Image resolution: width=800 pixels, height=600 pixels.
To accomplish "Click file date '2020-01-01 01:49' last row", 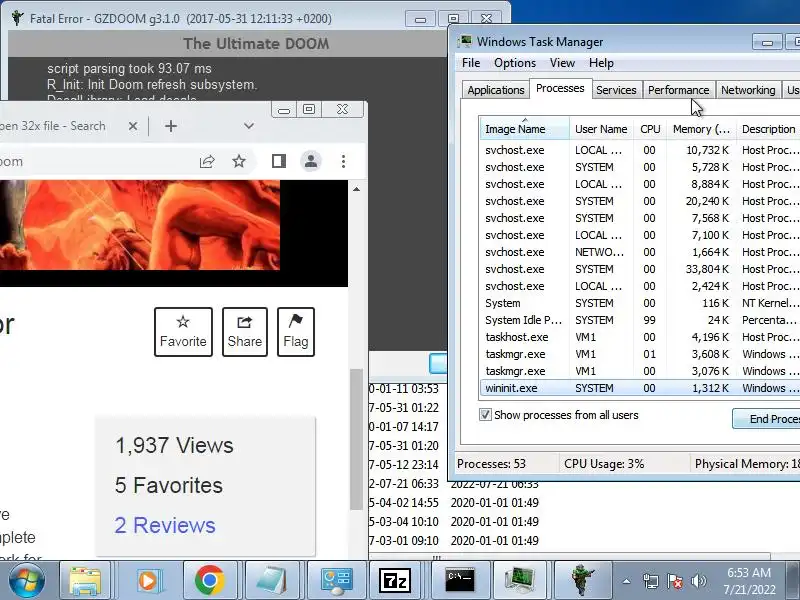I will tap(494, 540).
